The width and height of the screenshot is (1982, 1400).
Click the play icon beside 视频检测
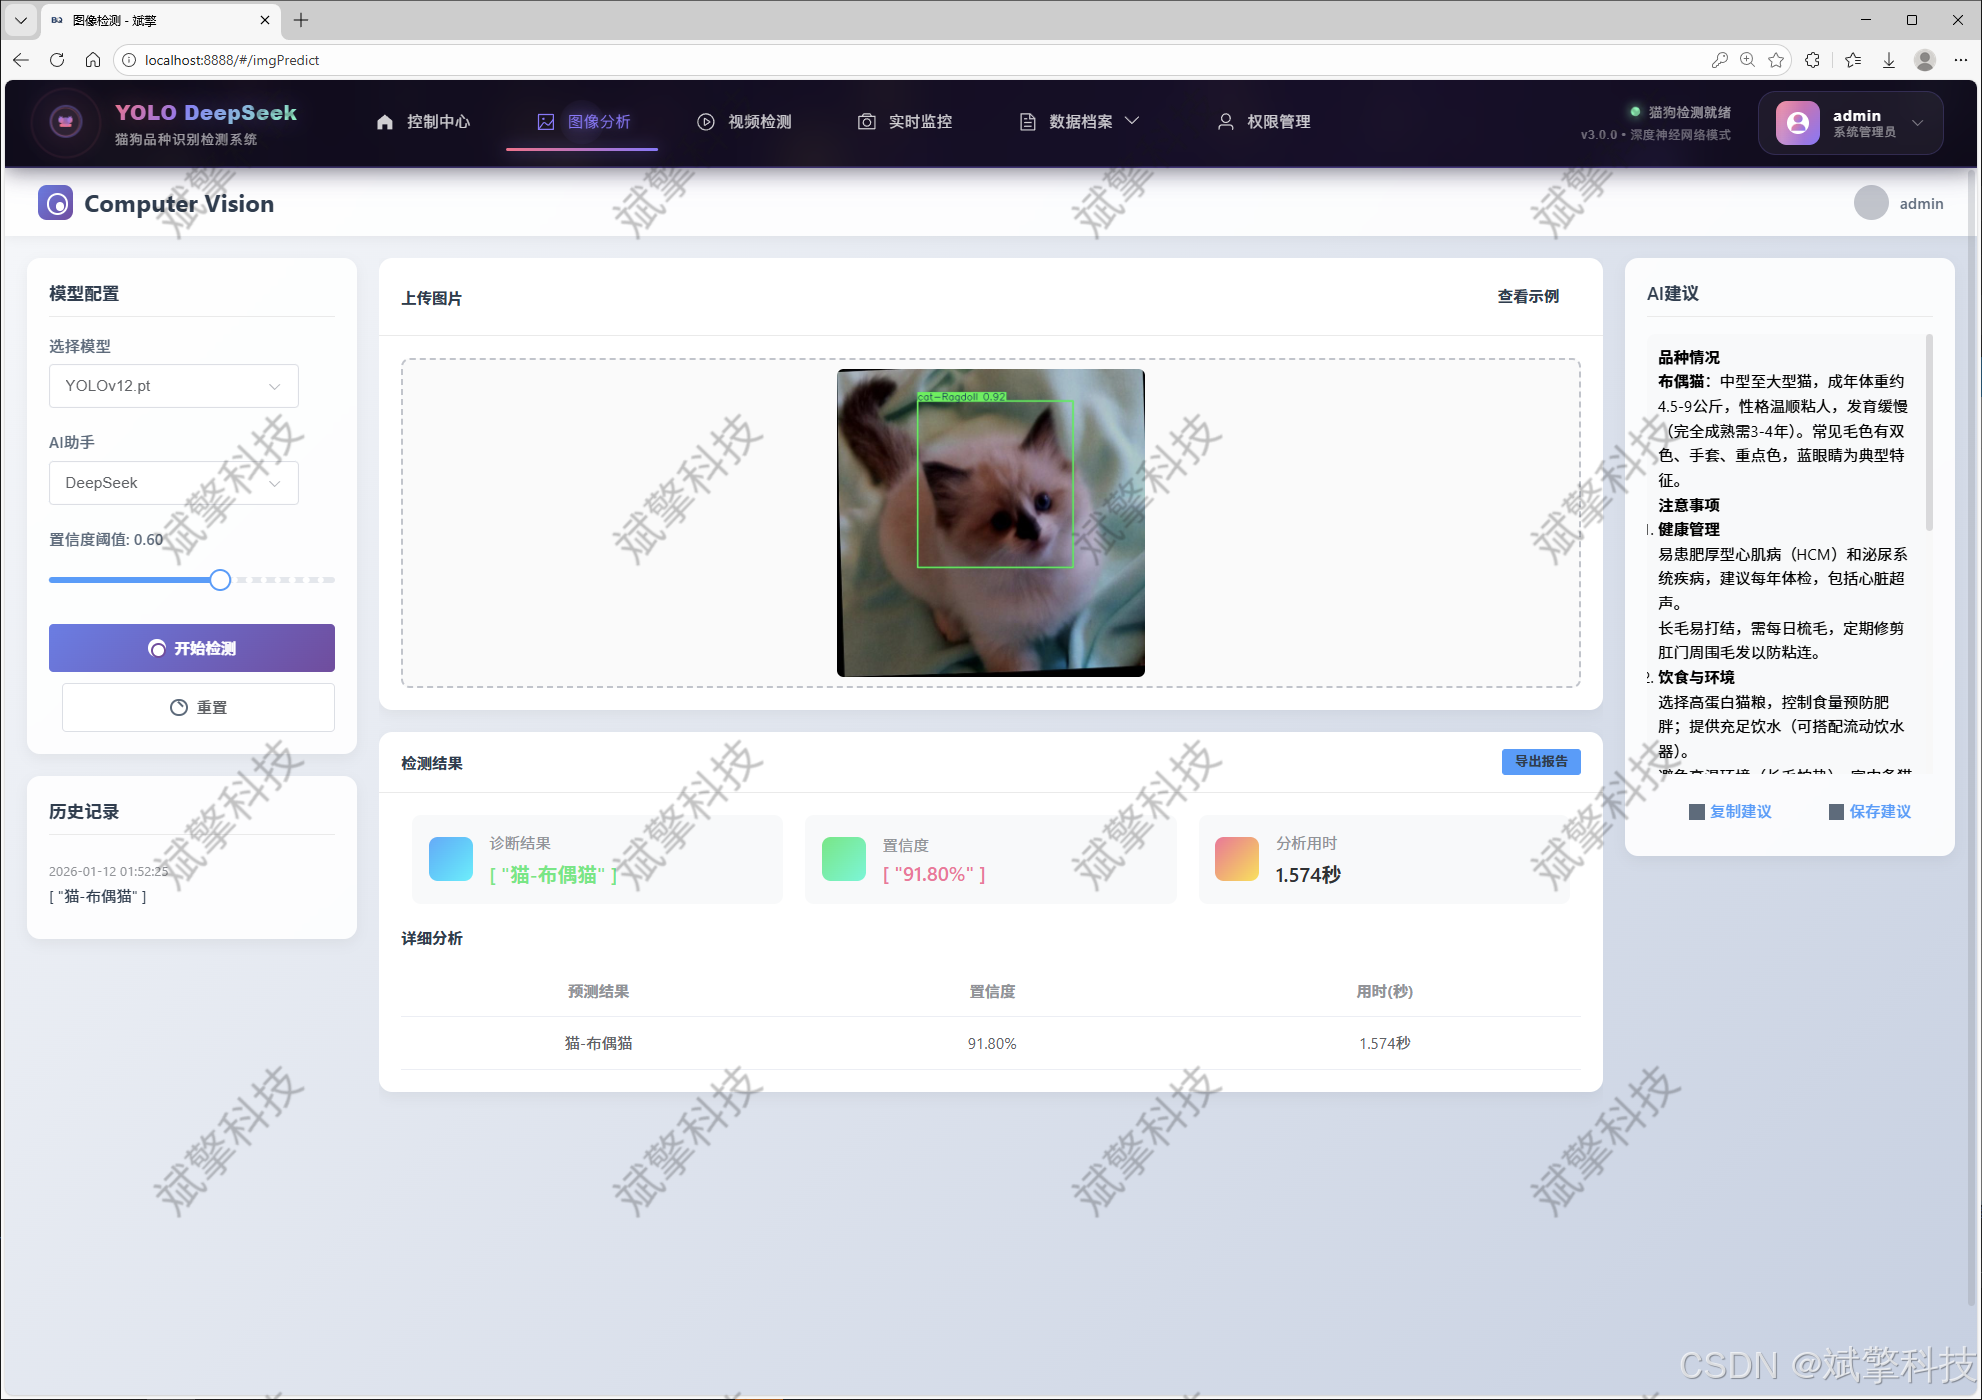point(706,122)
